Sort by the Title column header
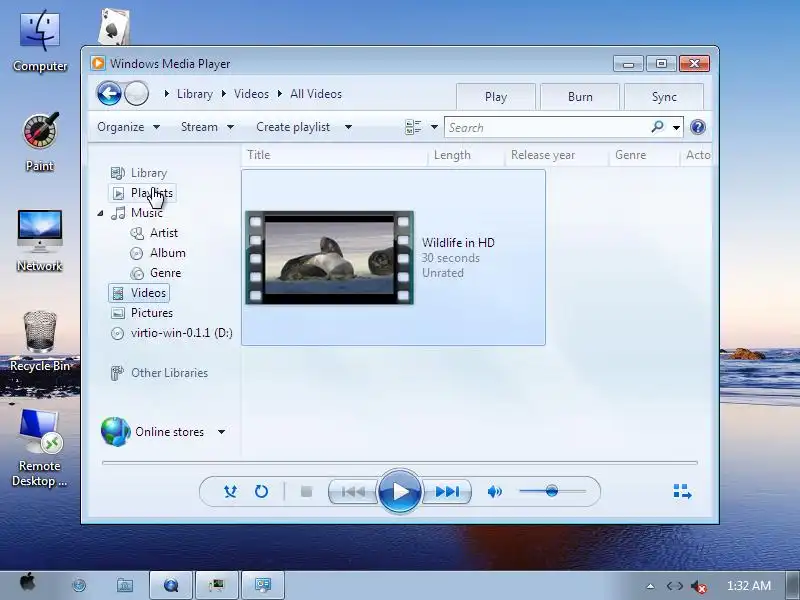The image size is (800, 600). [x=334, y=155]
